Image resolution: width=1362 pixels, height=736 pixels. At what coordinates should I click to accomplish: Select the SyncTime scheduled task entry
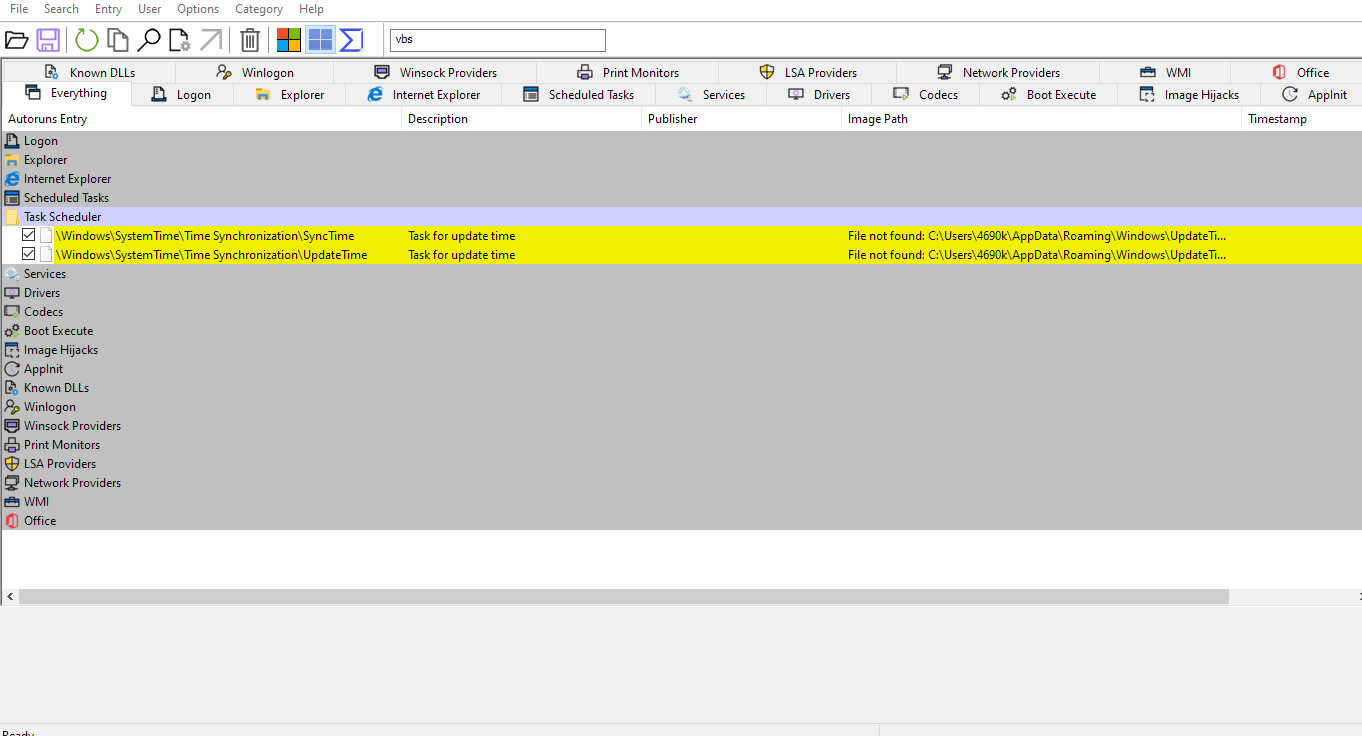point(681,236)
